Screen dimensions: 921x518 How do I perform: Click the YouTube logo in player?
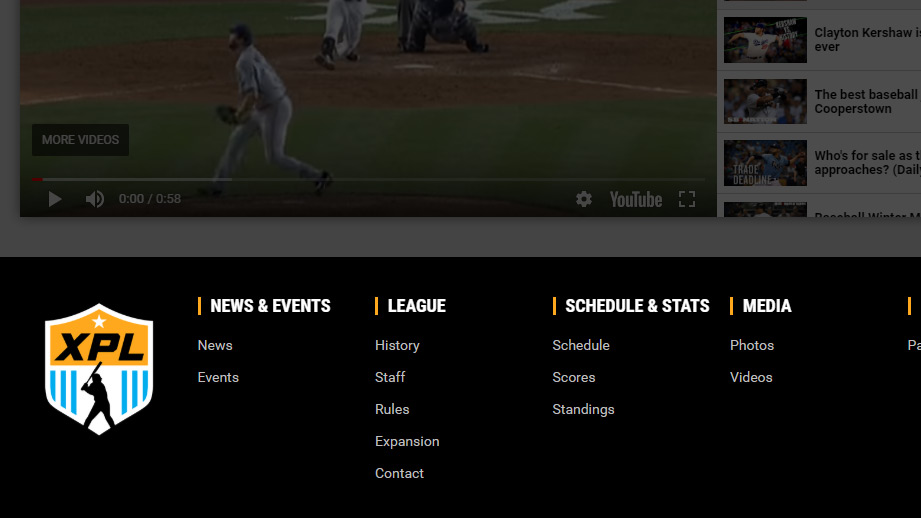click(636, 199)
